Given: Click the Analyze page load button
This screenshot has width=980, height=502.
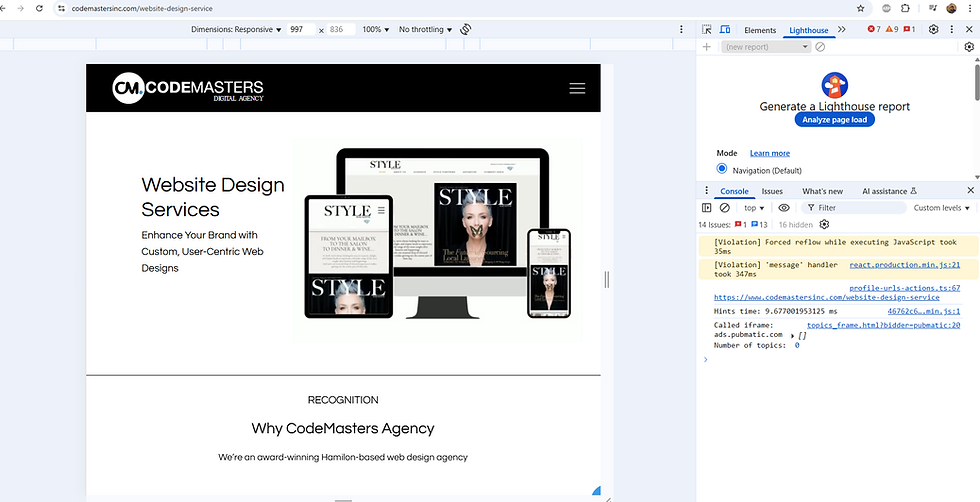Looking at the screenshot, I should [x=835, y=119].
